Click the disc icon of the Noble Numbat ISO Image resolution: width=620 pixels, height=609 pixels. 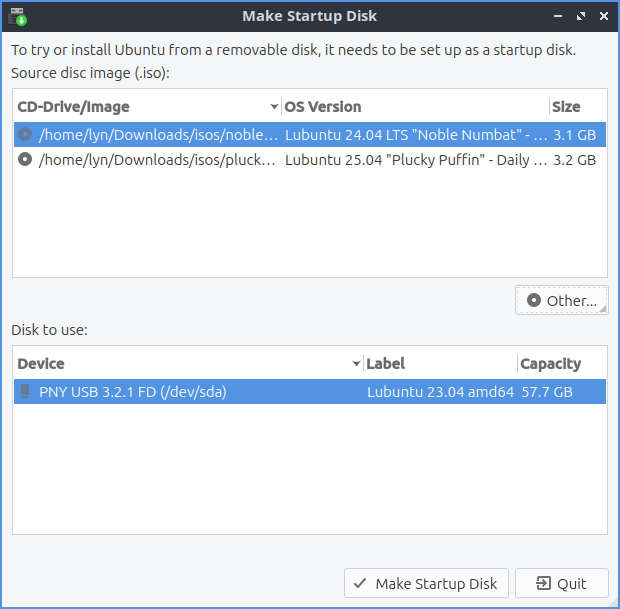click(25, 133)
